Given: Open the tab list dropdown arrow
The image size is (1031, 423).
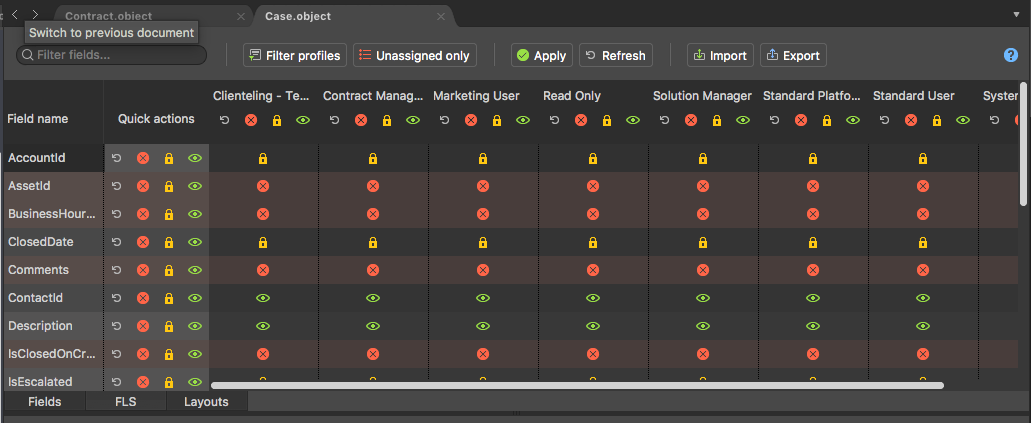Looking at the screenshot, I should (1016, 14).
